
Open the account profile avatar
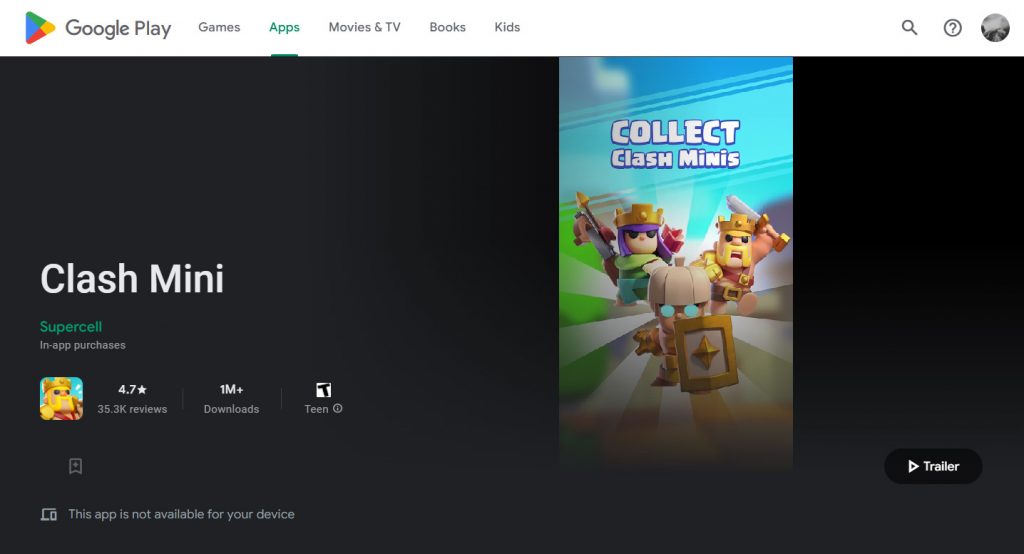click(x=995, y=28)
